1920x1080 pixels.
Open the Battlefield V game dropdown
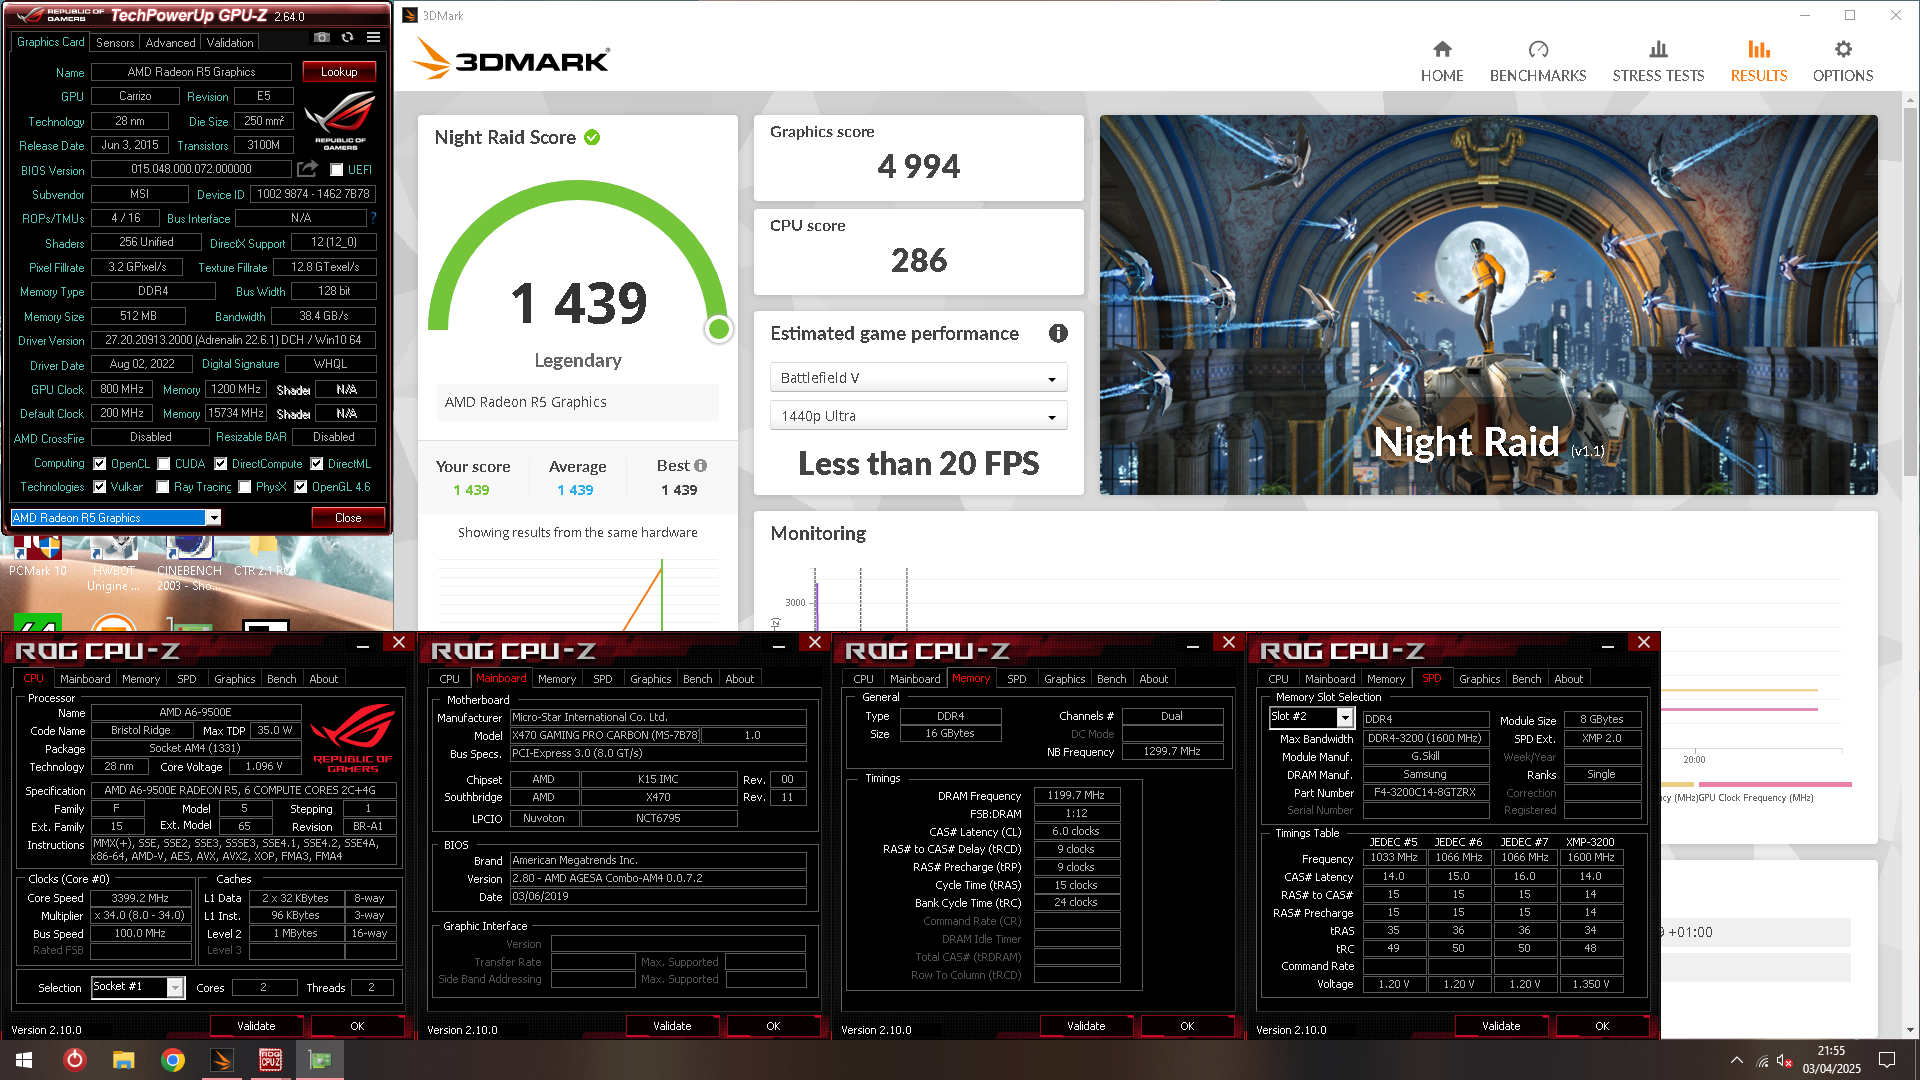[x=918, y=378]
